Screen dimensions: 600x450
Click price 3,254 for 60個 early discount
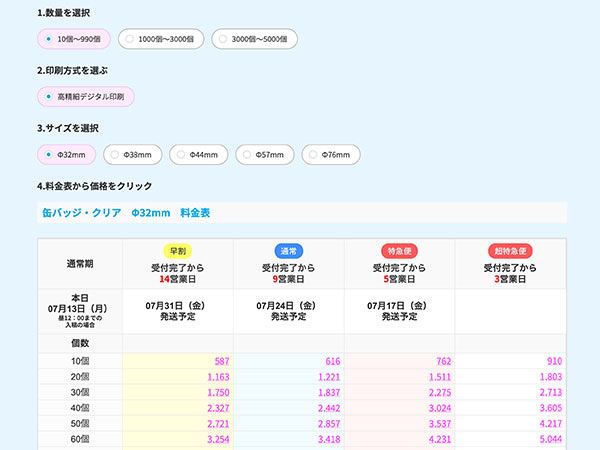(218, 439)
